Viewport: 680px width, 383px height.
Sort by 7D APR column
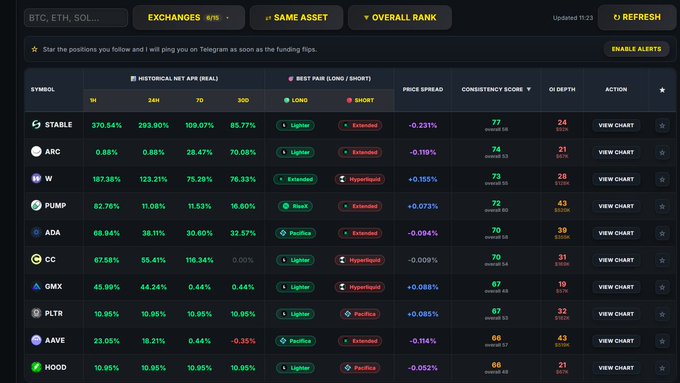pos(199,100)
